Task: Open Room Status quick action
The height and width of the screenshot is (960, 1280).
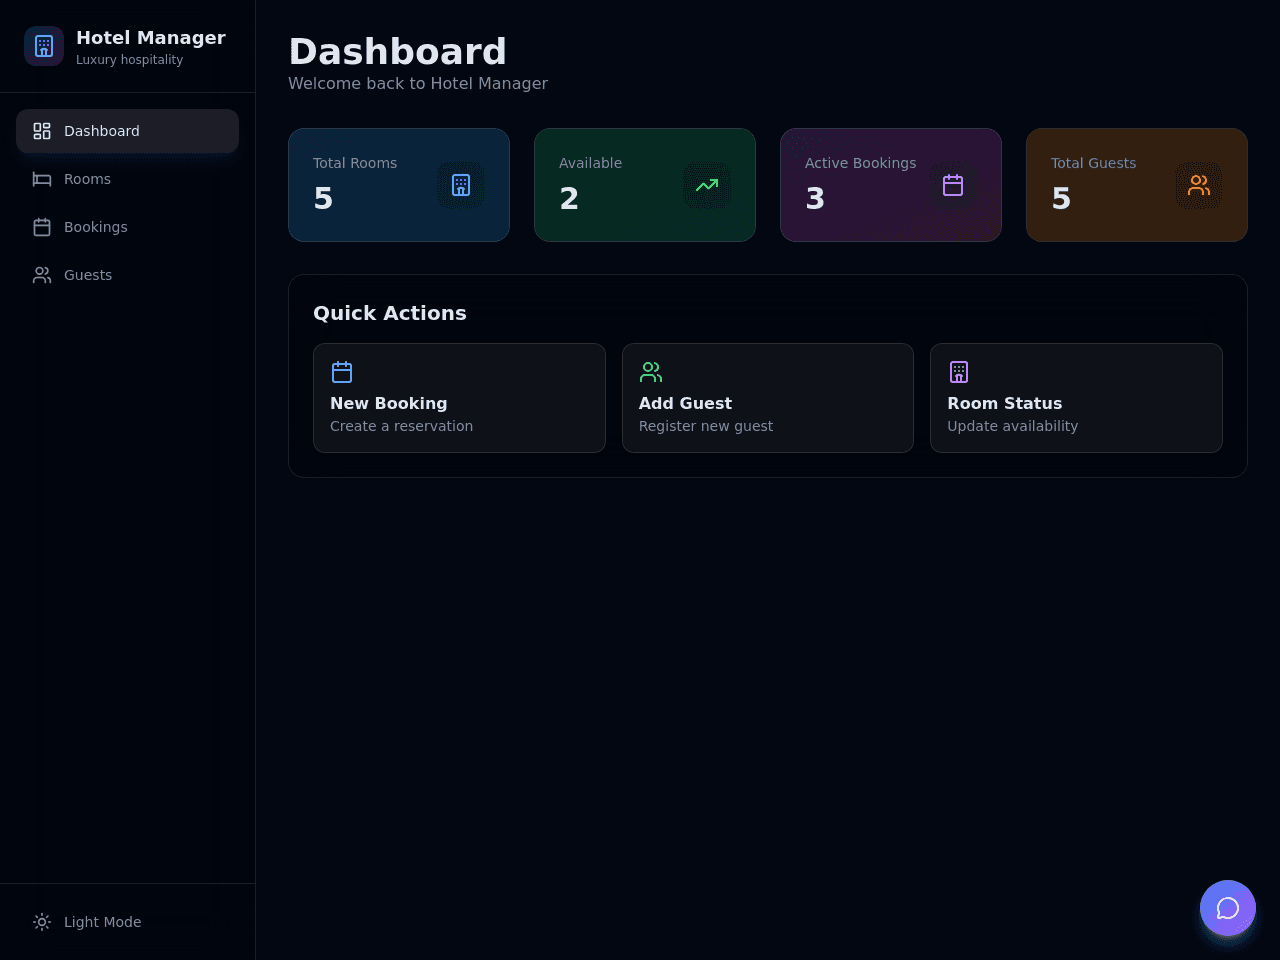Action: pyautogui.click(x=1076, y=398)
